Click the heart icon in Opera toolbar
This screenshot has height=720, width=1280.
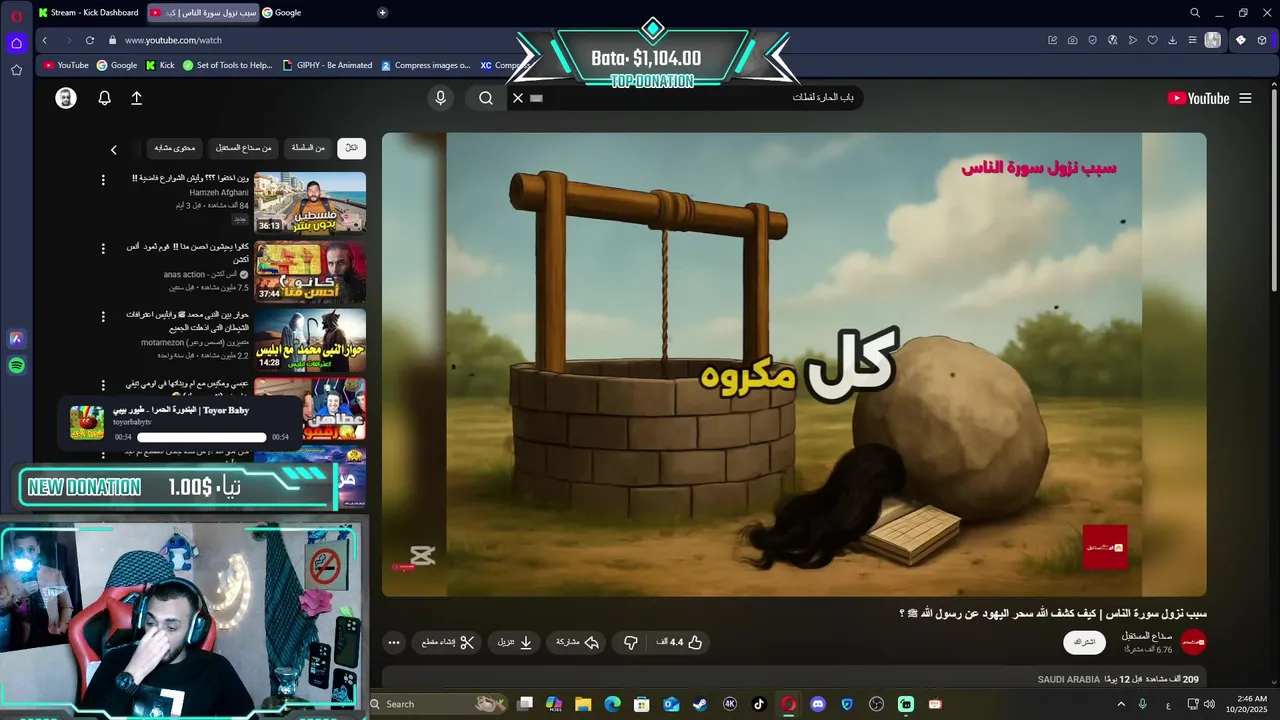point(1152,40)
